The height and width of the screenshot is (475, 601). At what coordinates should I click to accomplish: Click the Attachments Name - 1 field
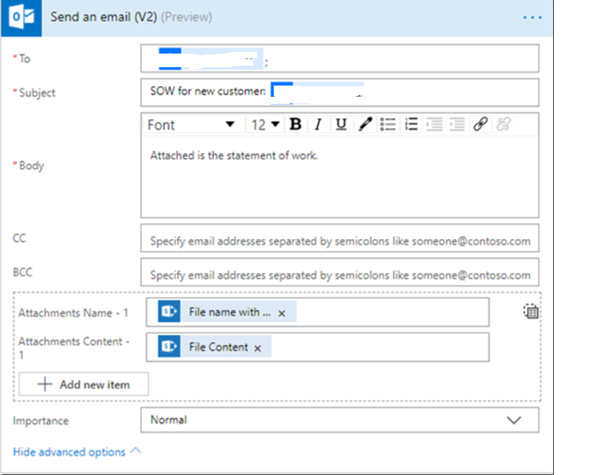[x=317, y=312]
